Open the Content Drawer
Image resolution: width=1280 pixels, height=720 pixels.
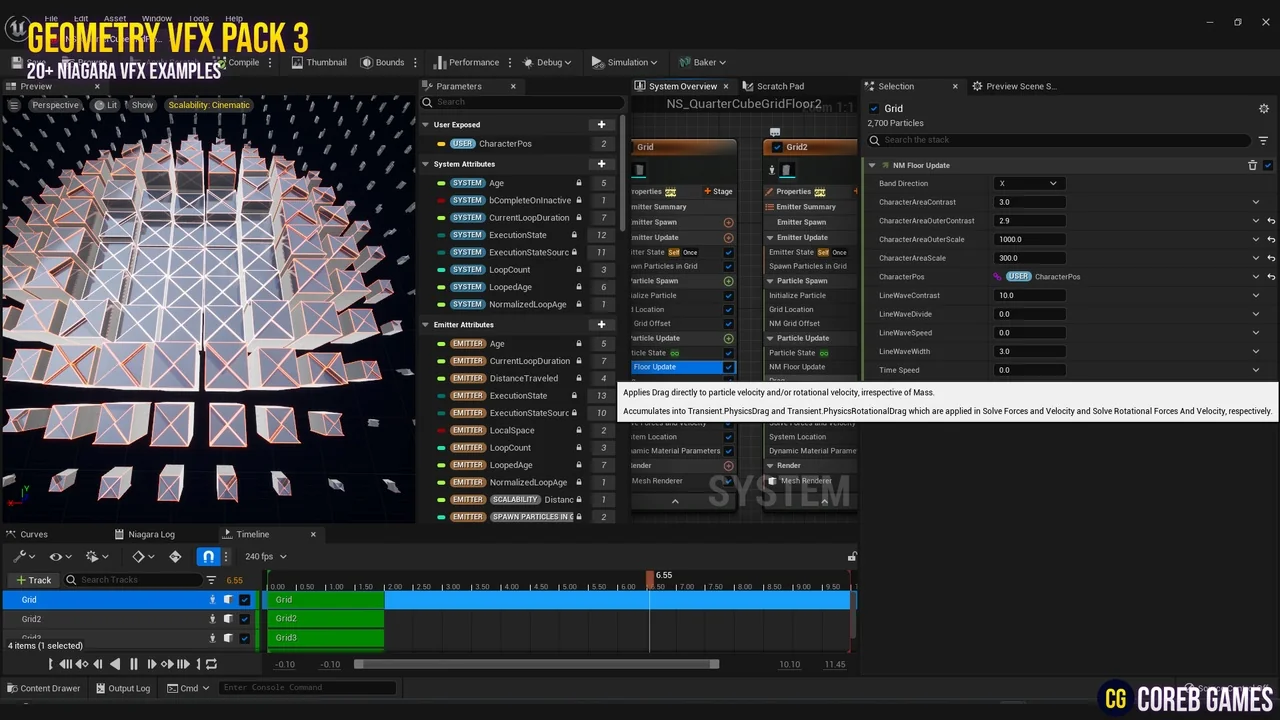point(44,688)
